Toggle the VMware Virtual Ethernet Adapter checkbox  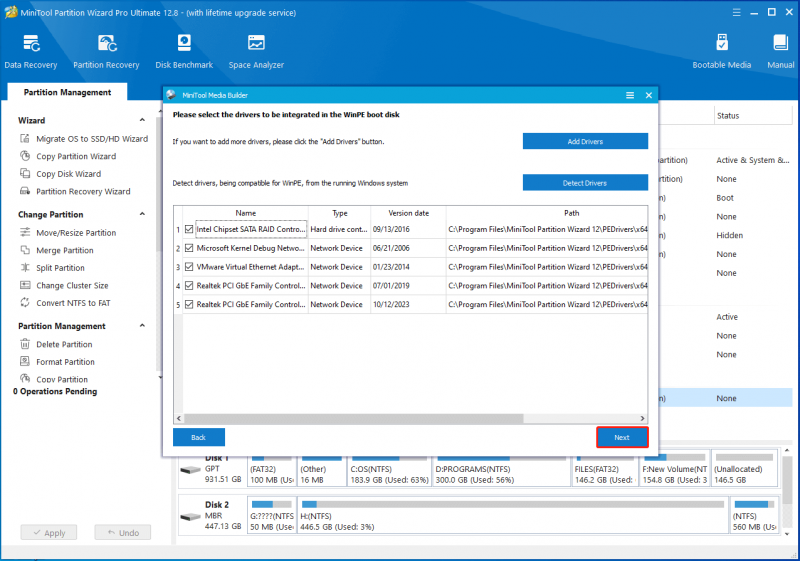point(189,267)
